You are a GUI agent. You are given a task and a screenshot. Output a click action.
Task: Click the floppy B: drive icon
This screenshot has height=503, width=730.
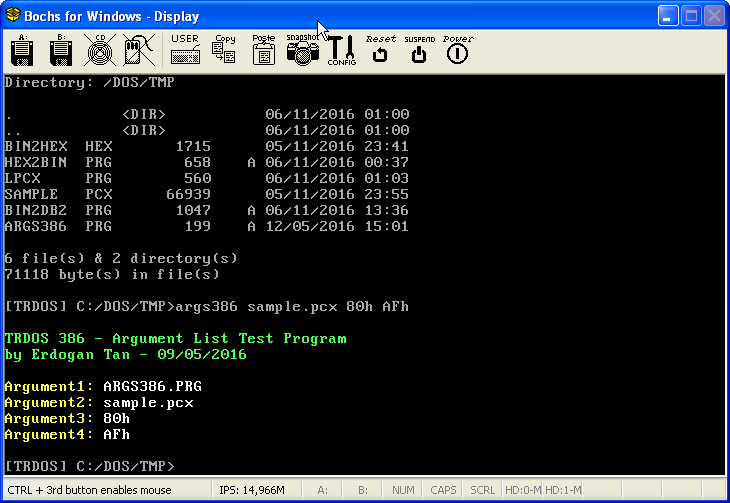click(x=61, y=50)
